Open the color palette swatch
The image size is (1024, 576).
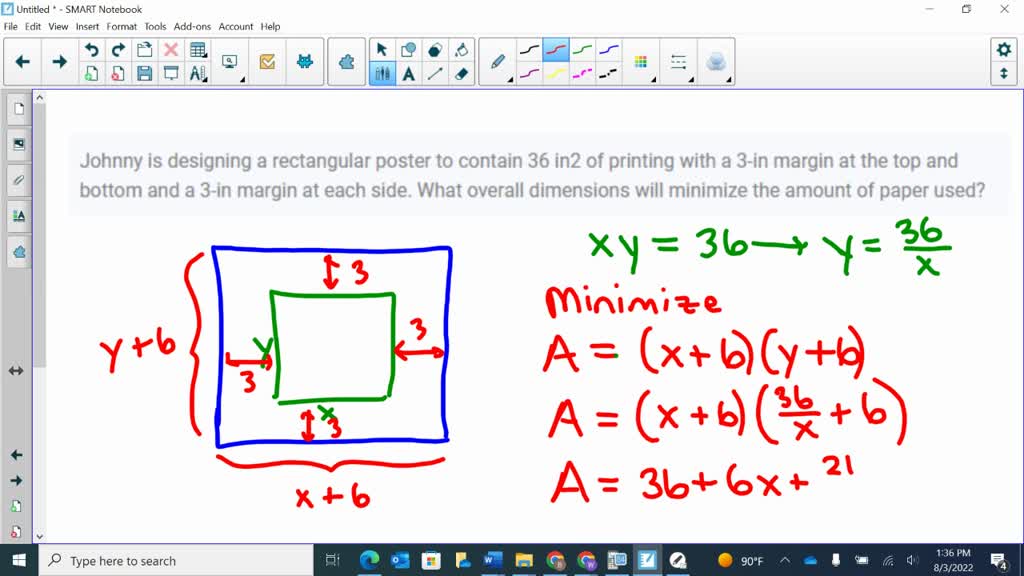click(642, 61)
